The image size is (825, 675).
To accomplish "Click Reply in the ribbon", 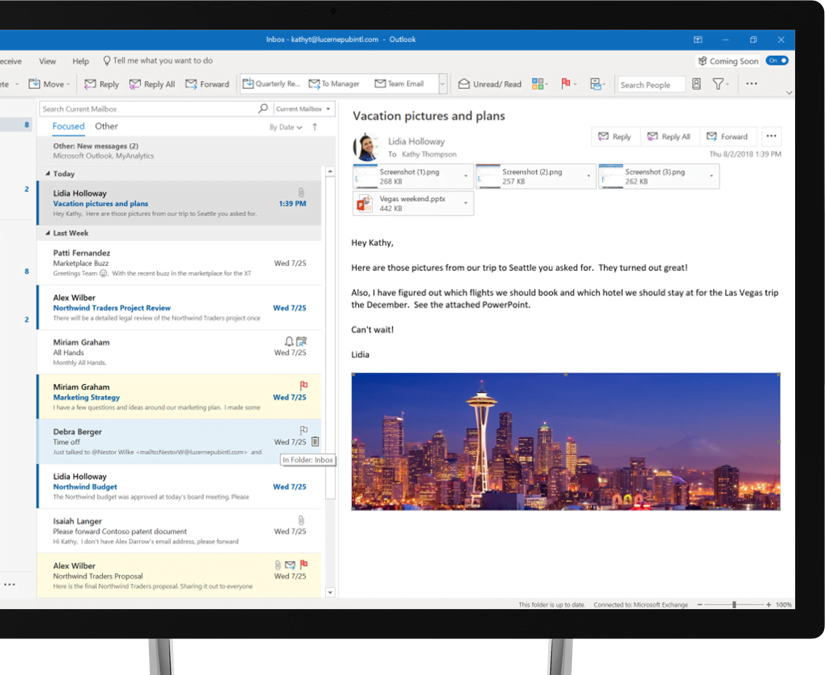I will coord(102,84).
